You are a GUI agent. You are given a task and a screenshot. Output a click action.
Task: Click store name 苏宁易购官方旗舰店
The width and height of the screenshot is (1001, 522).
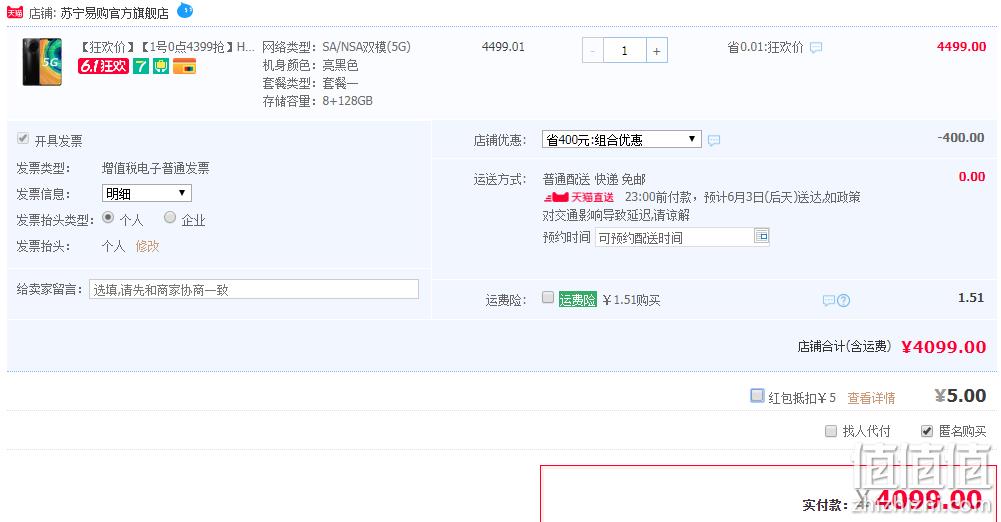tap(114, 13)
